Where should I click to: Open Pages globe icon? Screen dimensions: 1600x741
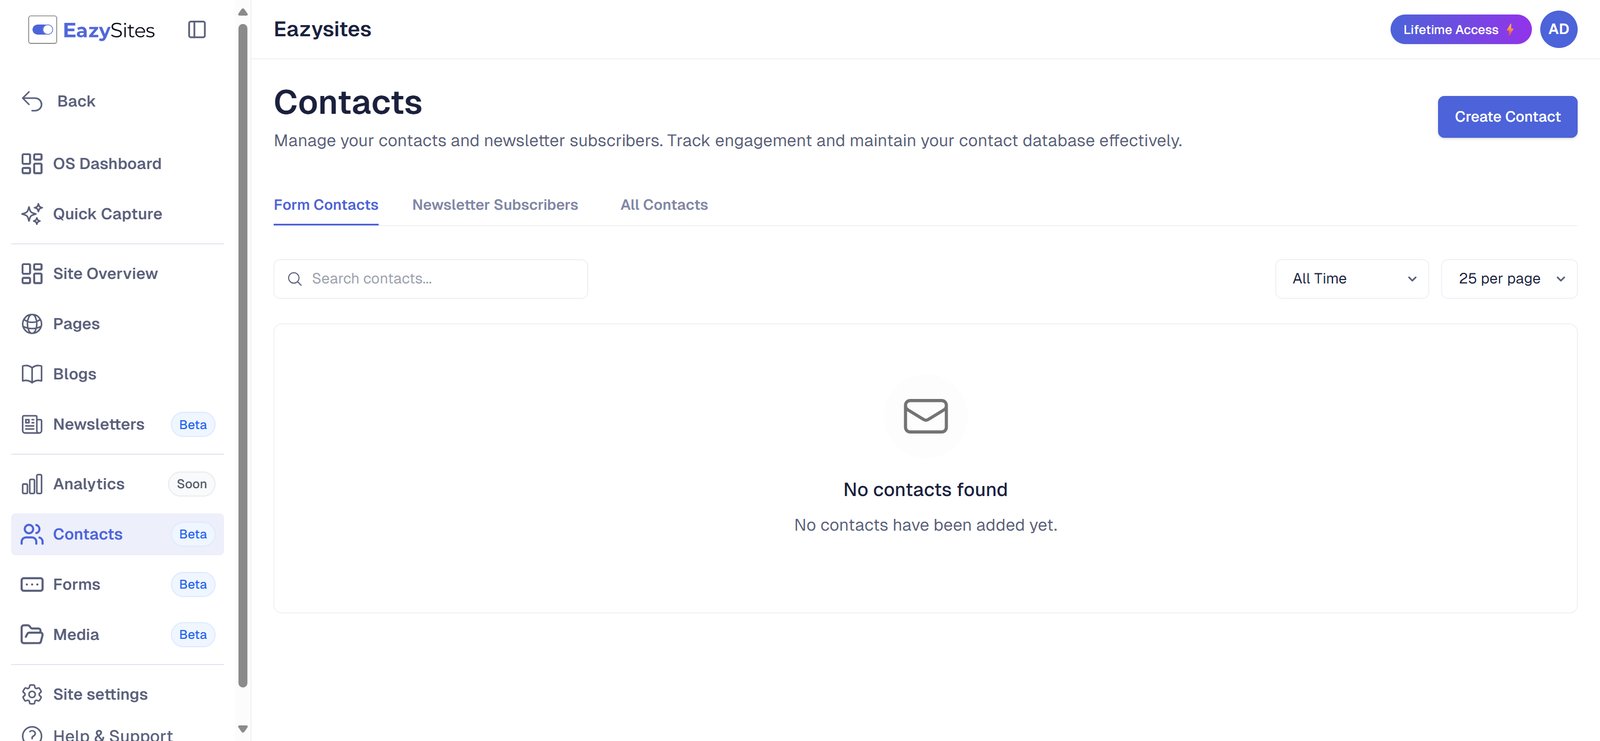coord(32,324)
